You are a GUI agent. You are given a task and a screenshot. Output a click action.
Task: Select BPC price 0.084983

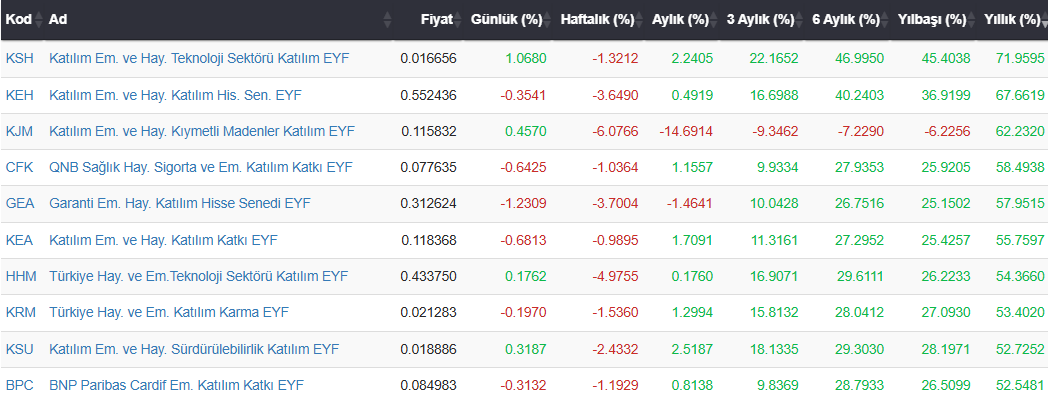(428, 385)
